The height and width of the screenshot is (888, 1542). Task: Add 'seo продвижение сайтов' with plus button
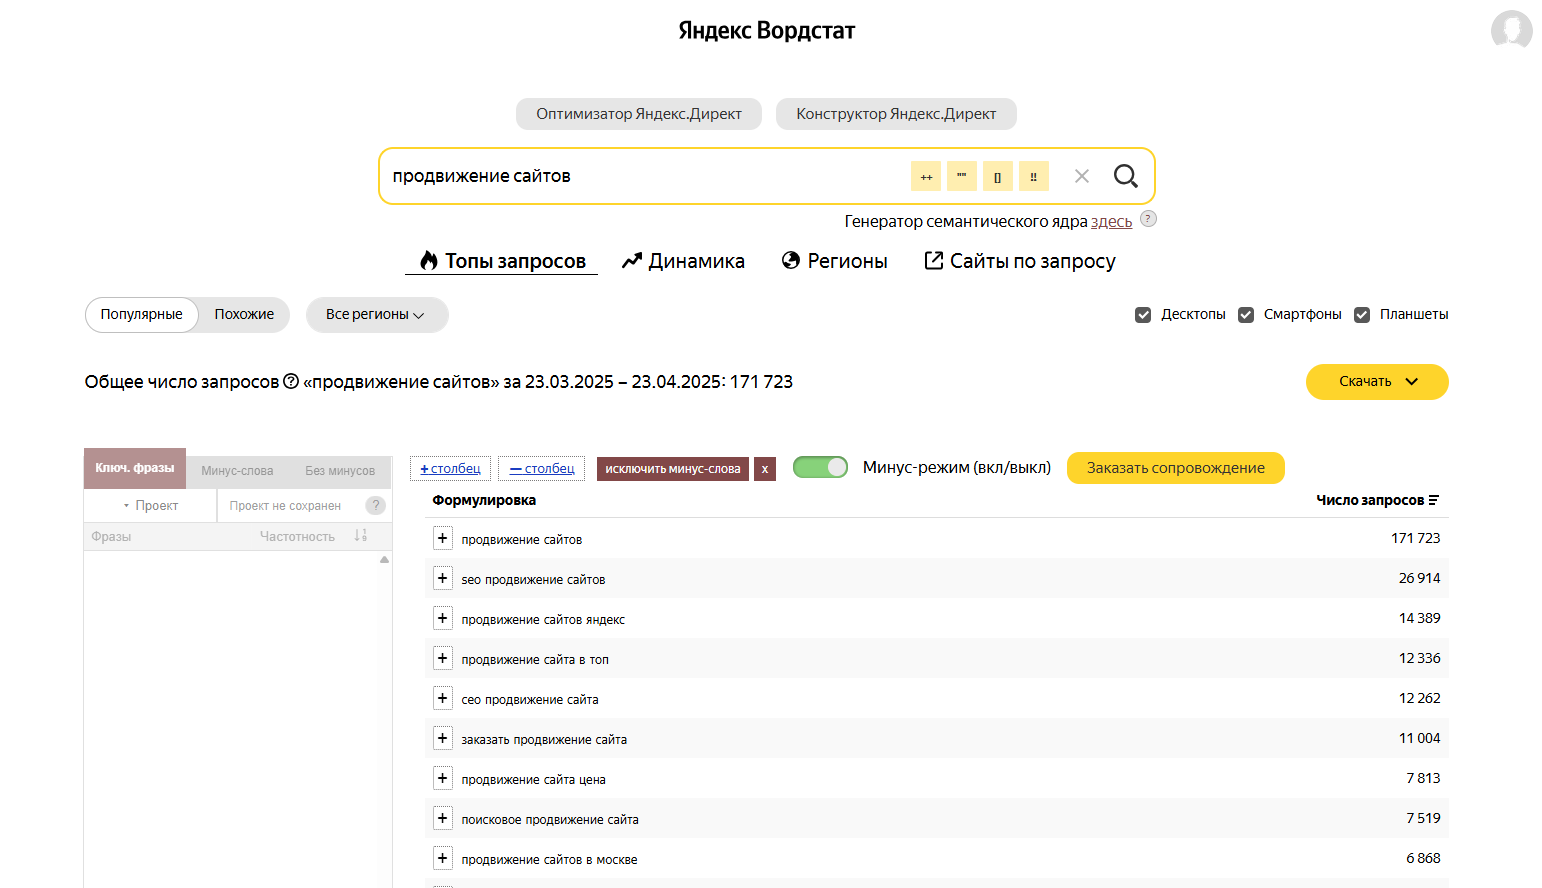tap(443, 578)
